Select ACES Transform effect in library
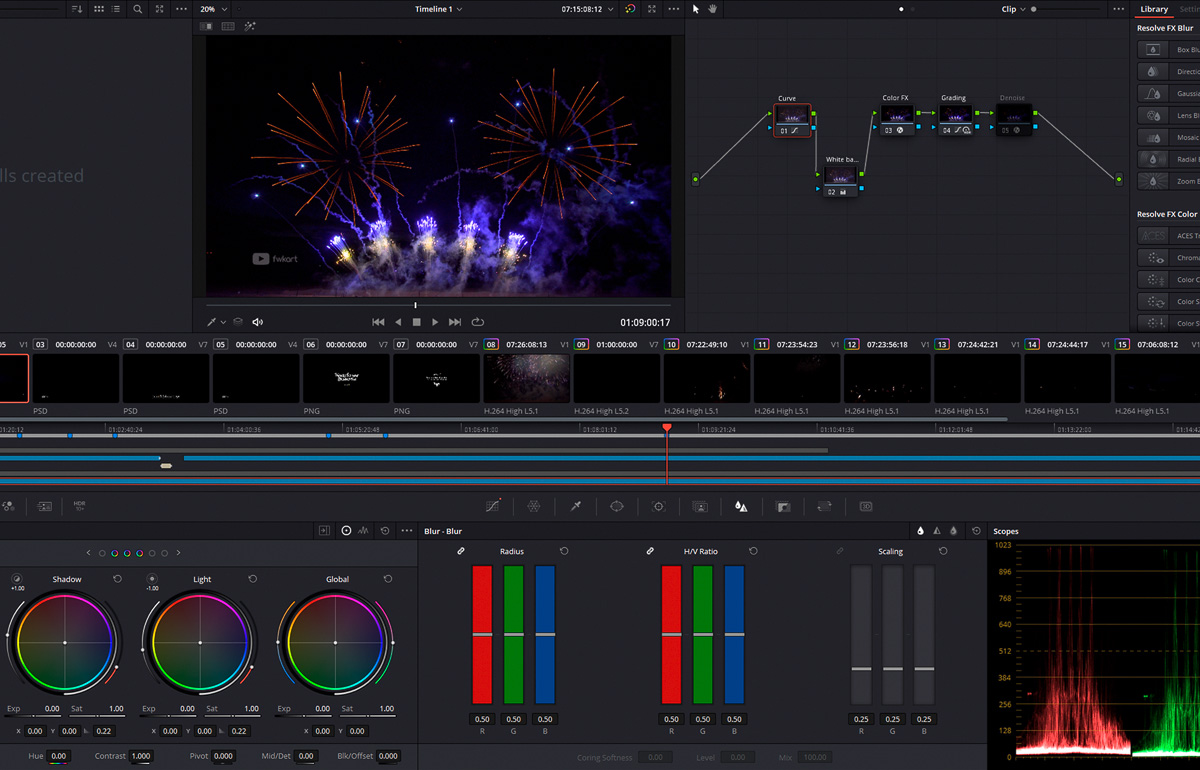The width and height of the screenshot is (1200, 770). pyautogui.click(x=1168, y=236)
